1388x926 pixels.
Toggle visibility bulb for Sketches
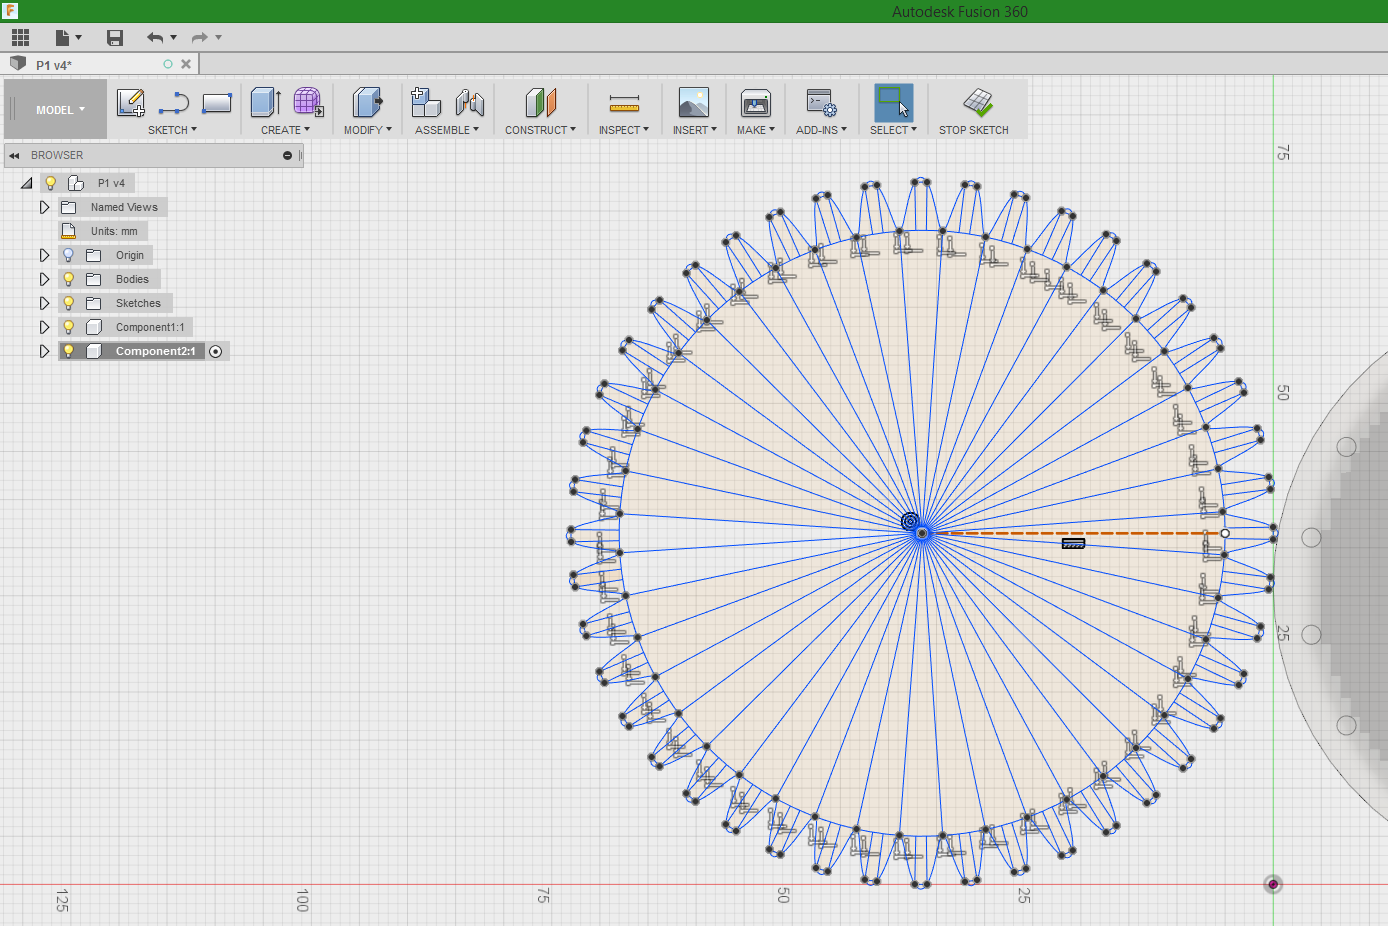(x=68, y=303)
